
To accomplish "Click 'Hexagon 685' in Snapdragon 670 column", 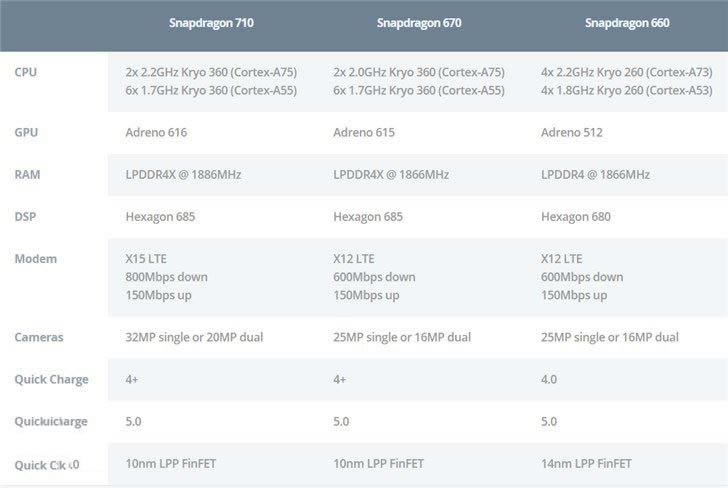I will coord(368,217).
